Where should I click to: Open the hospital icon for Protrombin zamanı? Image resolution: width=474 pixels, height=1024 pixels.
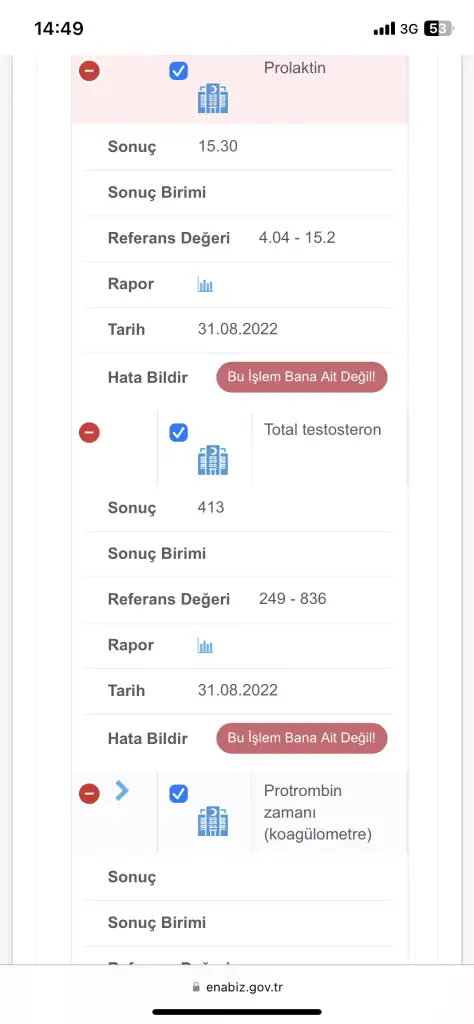pos(213,821)
